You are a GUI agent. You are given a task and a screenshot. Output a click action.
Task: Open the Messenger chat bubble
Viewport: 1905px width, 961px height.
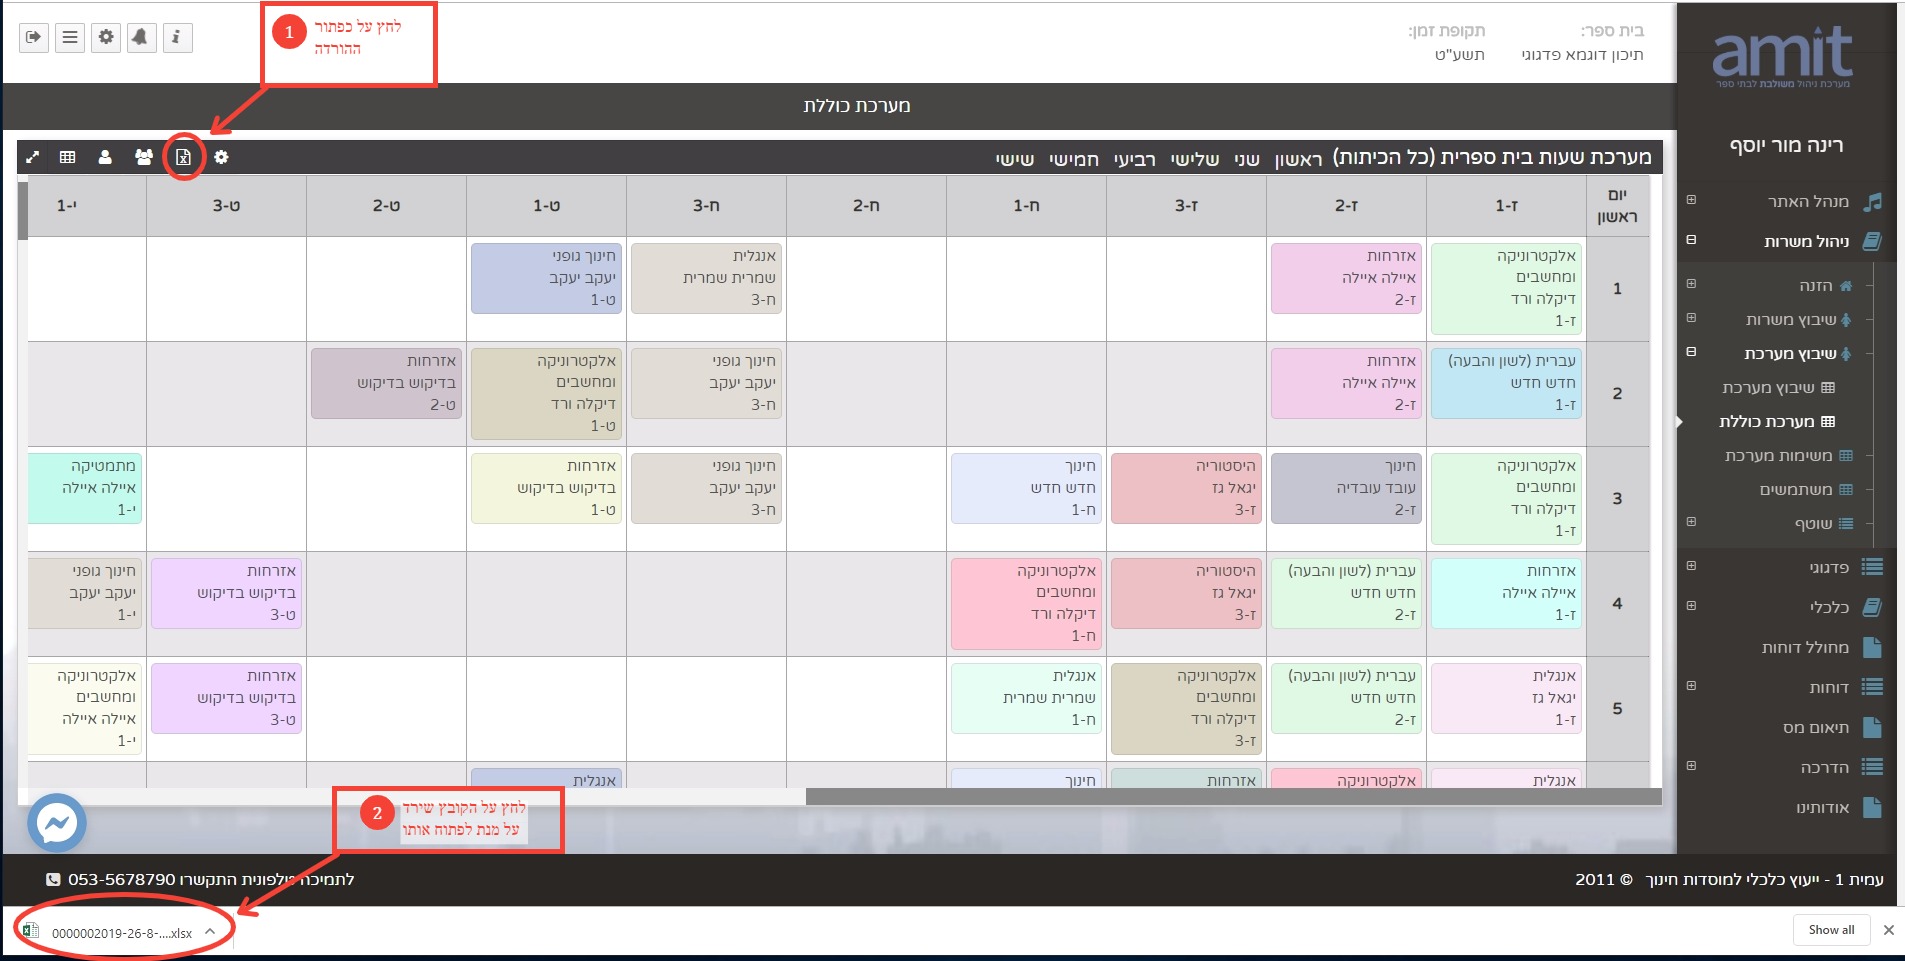tap(57, 823)
